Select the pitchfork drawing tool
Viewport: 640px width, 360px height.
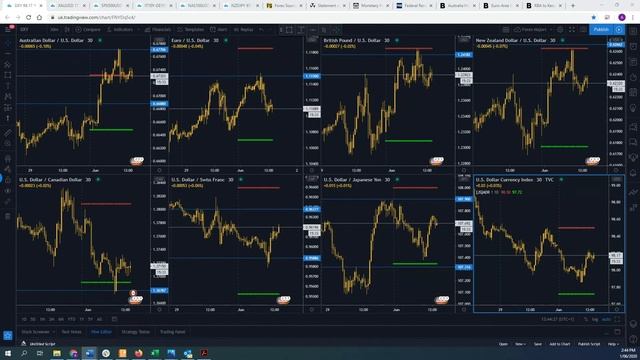[8, 64]
